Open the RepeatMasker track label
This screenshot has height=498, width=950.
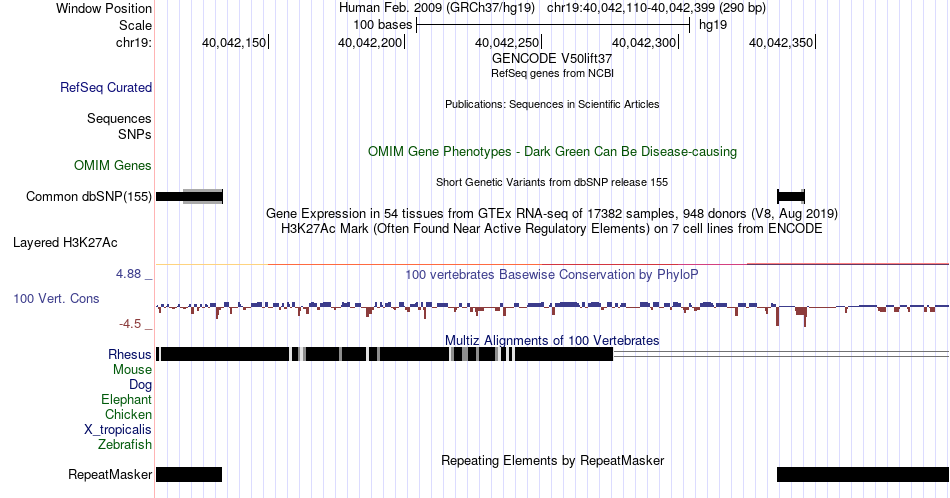110,474
